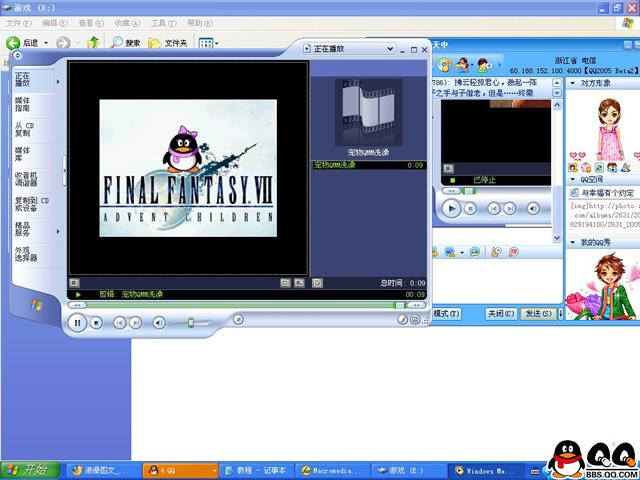Click the Media Player seek progress bar
The image size is (640, 480).
click(x=240, y=305)
